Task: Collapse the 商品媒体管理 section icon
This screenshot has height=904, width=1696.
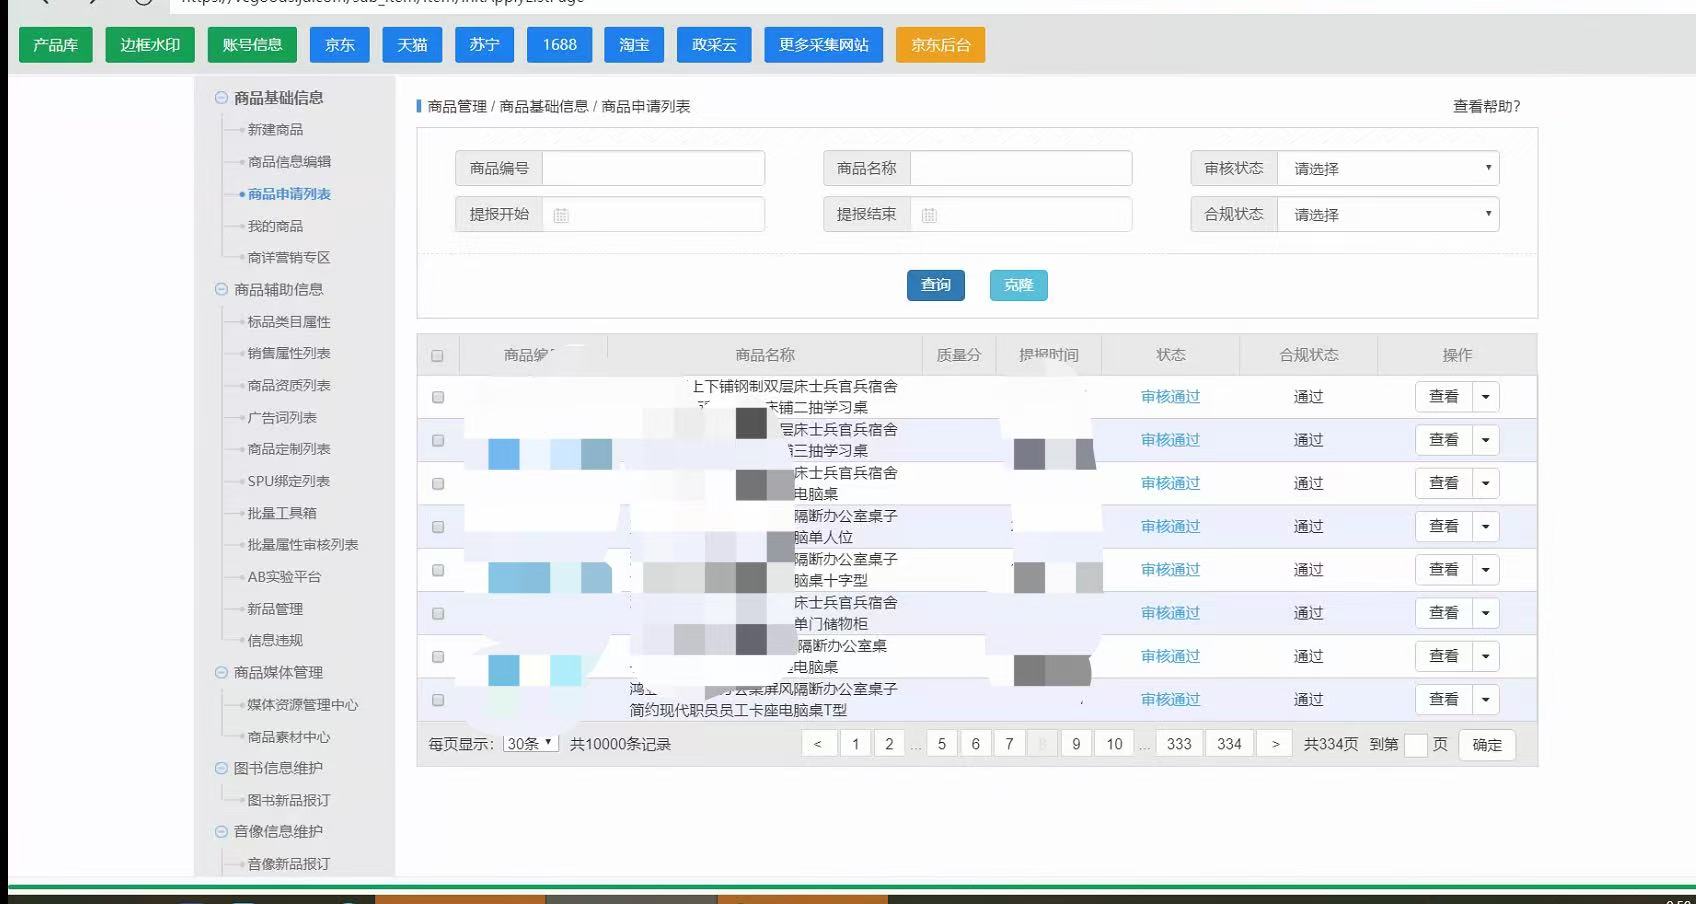Action: (221, 673)
